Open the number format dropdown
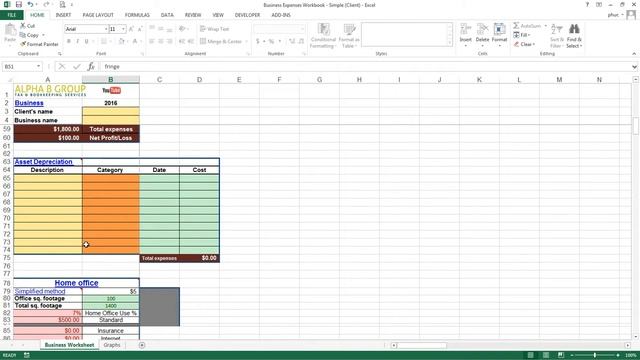Screen dimensions: 640x360 (x=302, y=29)
